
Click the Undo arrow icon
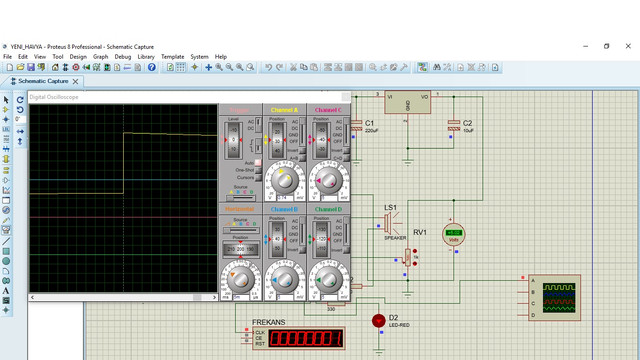[268, 67]
